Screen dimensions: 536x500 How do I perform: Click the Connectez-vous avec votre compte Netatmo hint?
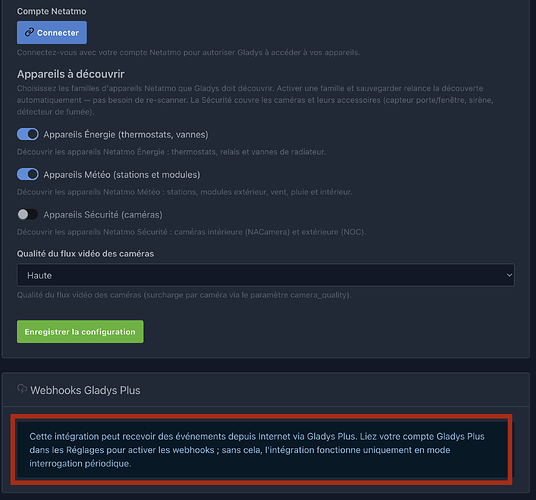[x=188, y=52]
